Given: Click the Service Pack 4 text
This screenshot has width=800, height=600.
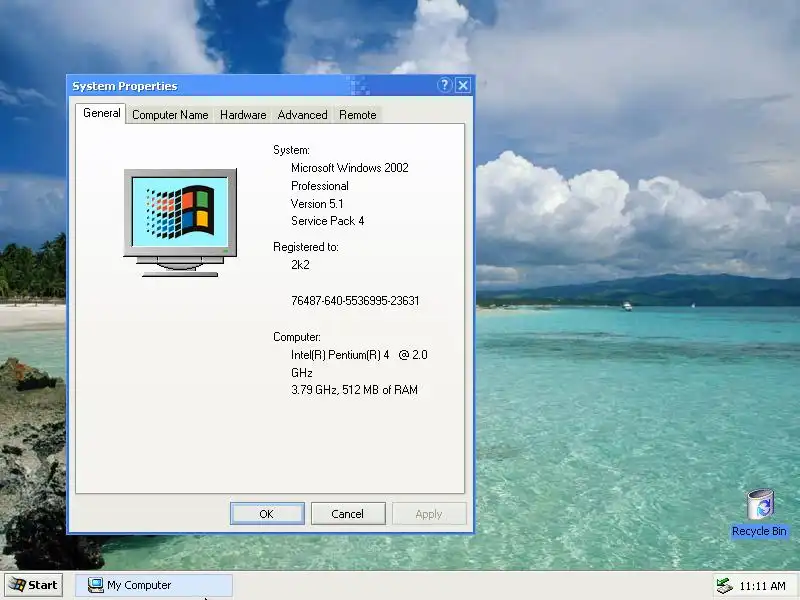Looking at the screenshot, I should point(328,221).
